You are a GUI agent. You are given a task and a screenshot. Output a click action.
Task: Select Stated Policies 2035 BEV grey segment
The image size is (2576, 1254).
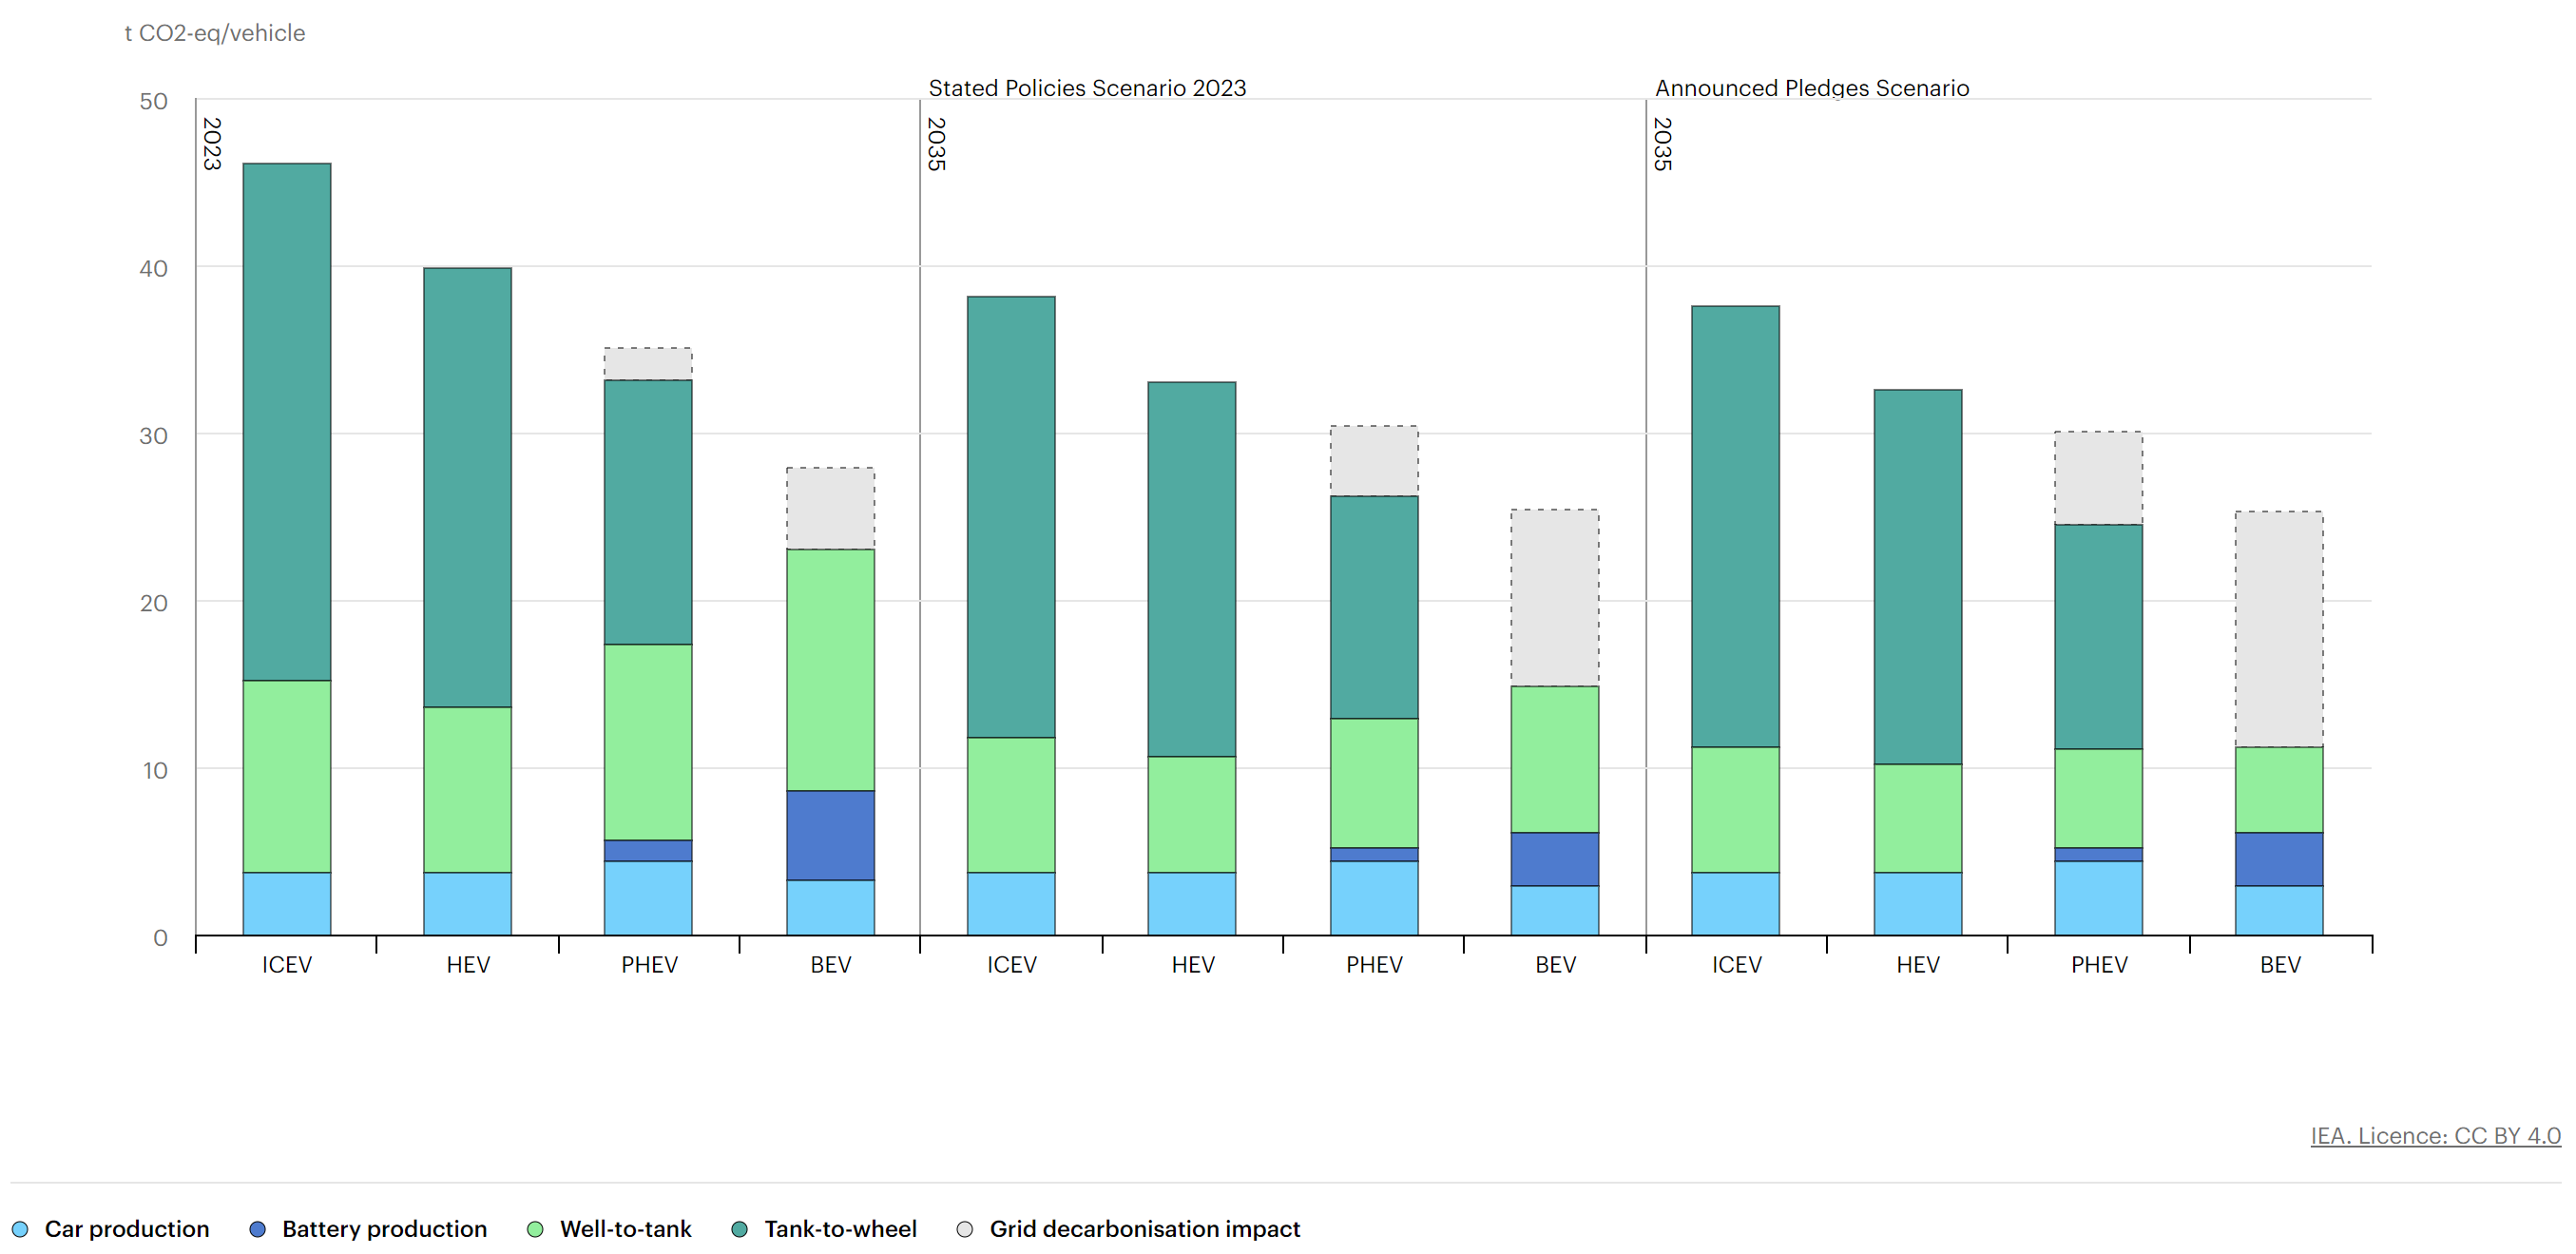(1554, 597)
